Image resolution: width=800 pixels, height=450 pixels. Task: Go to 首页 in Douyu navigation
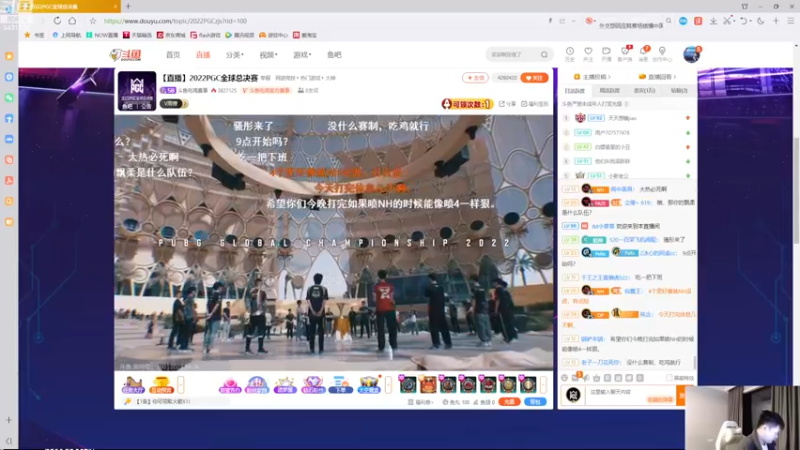coord(173,55)
